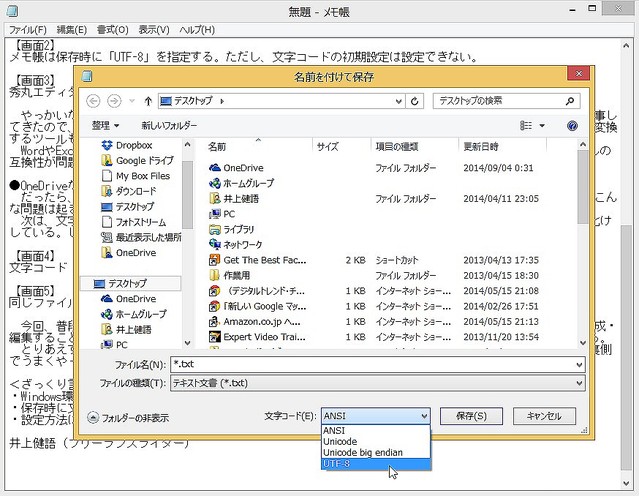Go up one folder level with the up arrow

[x=148, y=101]
